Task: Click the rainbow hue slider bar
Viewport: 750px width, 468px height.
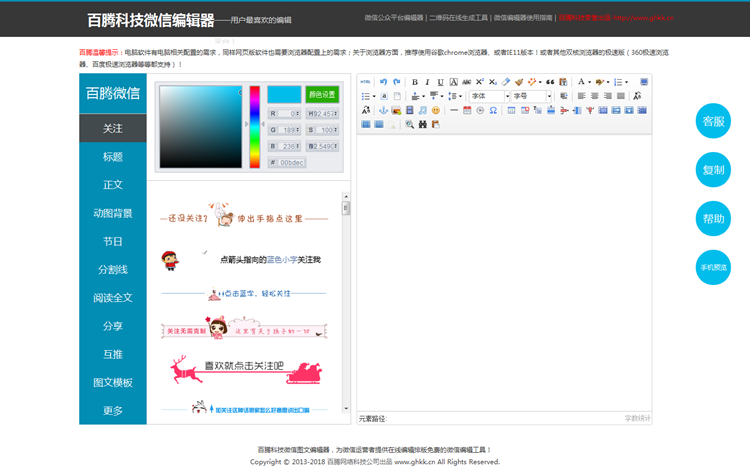Action: [x=254, y=127]
